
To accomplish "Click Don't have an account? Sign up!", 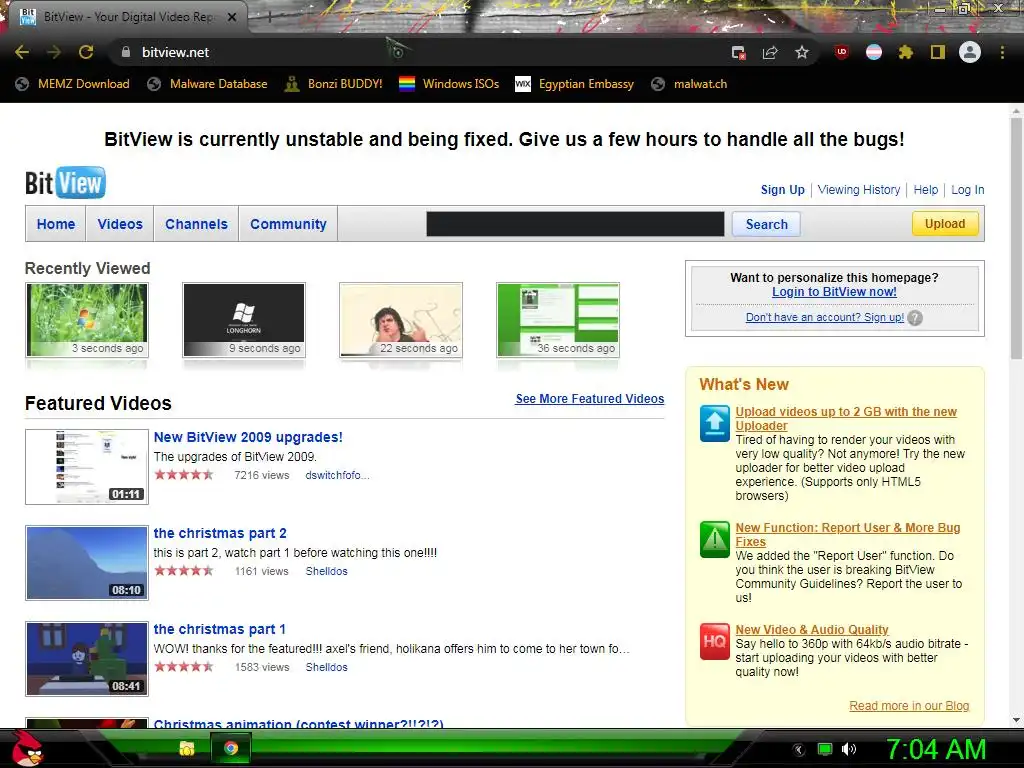I will pyautogui.click(x=825, y=317).
